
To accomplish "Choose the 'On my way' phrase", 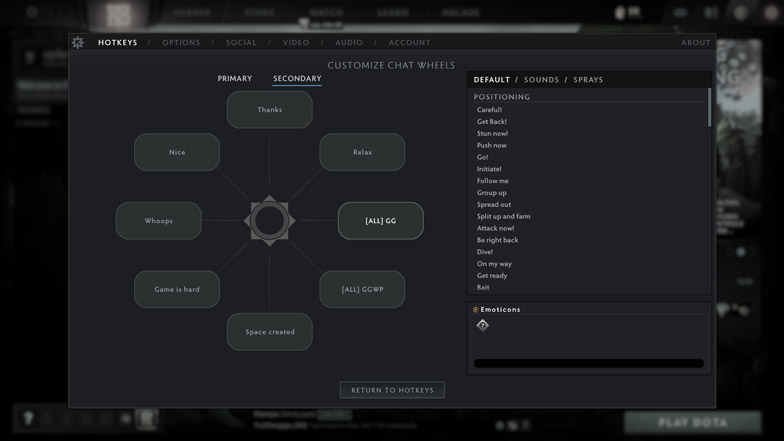I will click(x=494, y=264).
